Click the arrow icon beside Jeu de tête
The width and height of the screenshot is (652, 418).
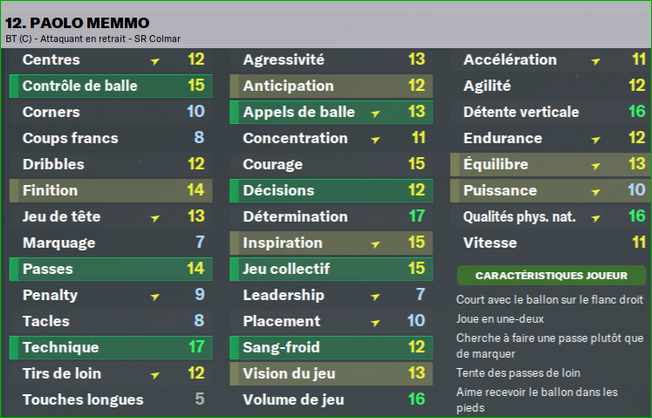[155, 218]
